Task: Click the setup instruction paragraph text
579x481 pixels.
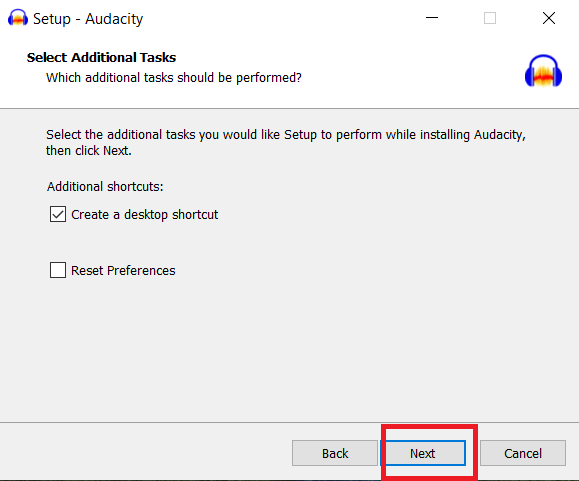Action: (x=286, y=142)
